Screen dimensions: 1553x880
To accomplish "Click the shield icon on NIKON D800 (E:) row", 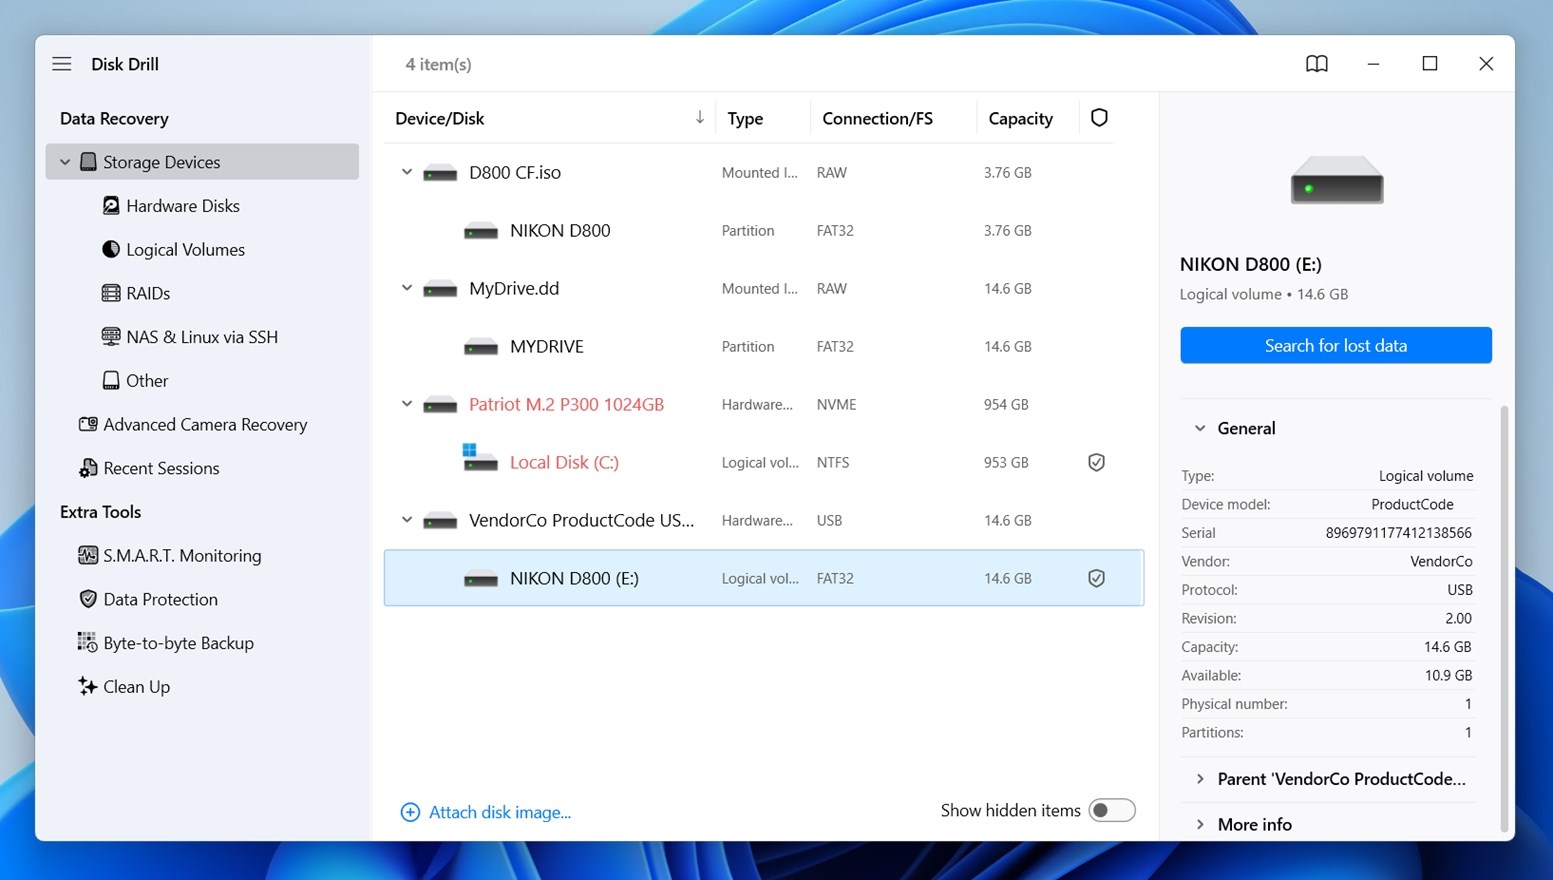I will coord(1097,578).
